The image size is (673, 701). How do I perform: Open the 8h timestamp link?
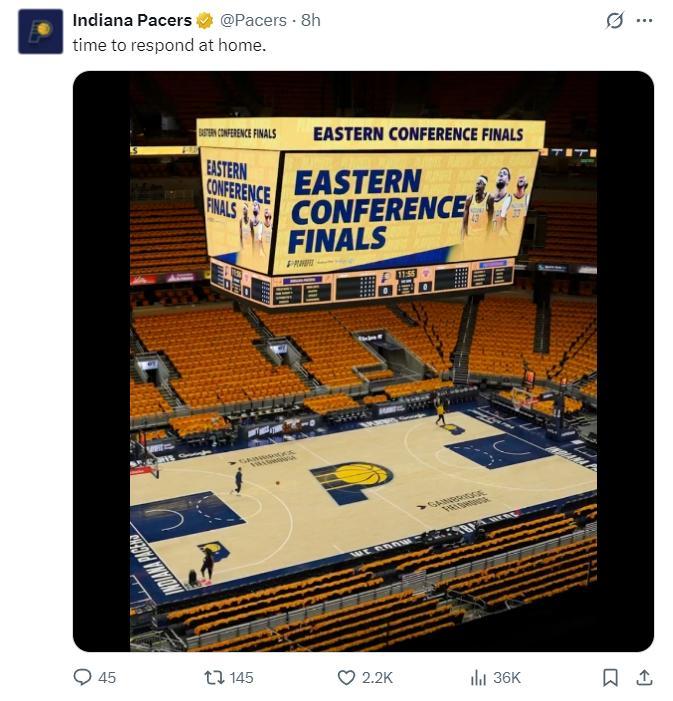[x=311, y=20]
